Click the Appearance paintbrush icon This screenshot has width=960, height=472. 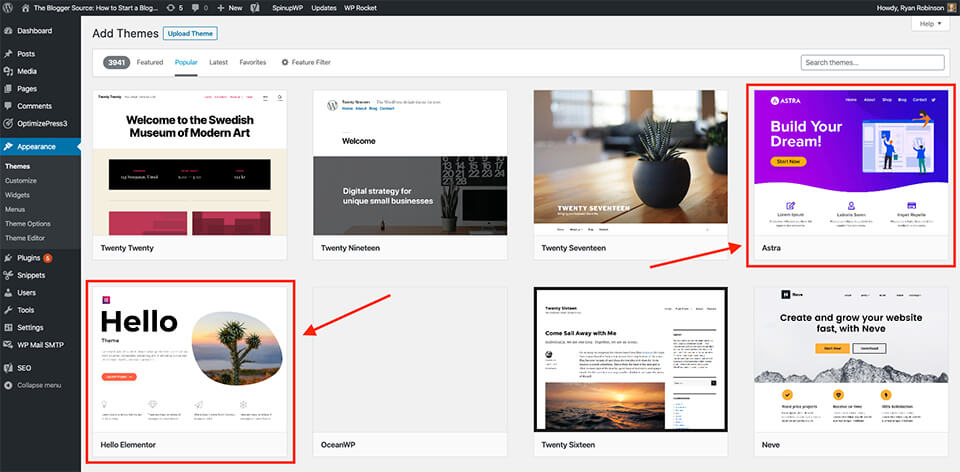[9, 146]
